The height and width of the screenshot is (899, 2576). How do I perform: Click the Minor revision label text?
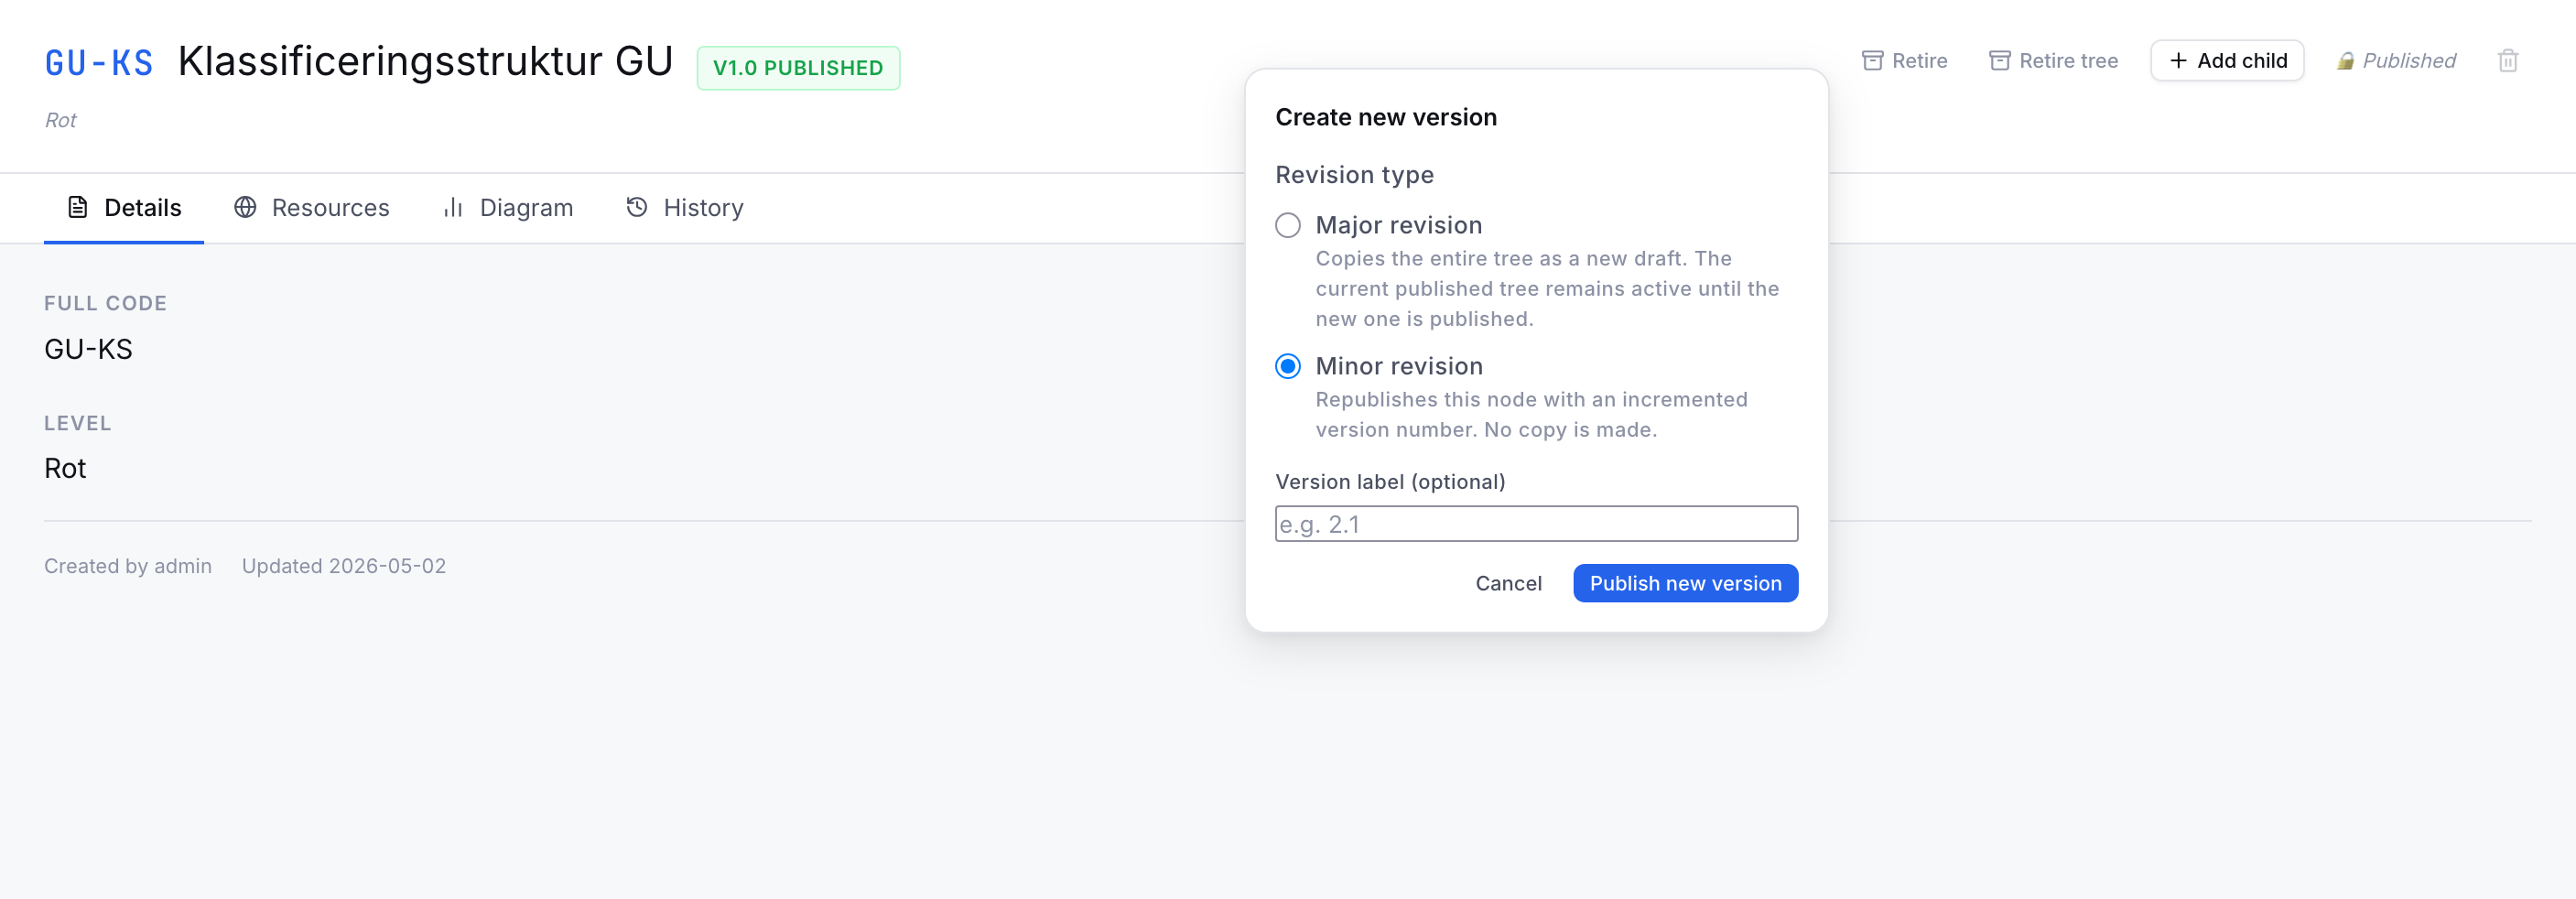coord(1398,366)
